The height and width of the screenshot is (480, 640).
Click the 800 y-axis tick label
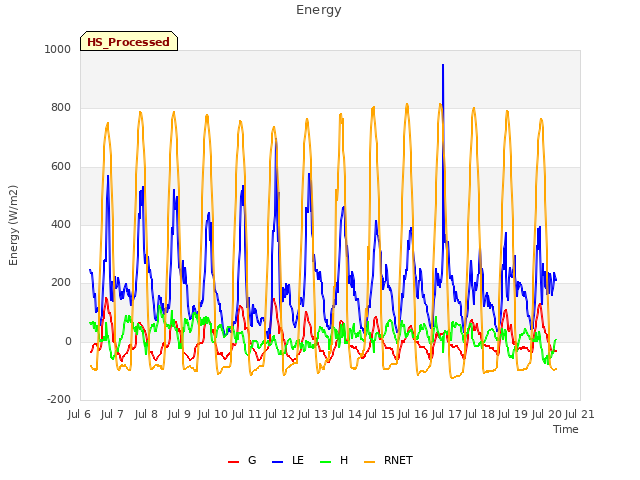click(x=61, y=108)
